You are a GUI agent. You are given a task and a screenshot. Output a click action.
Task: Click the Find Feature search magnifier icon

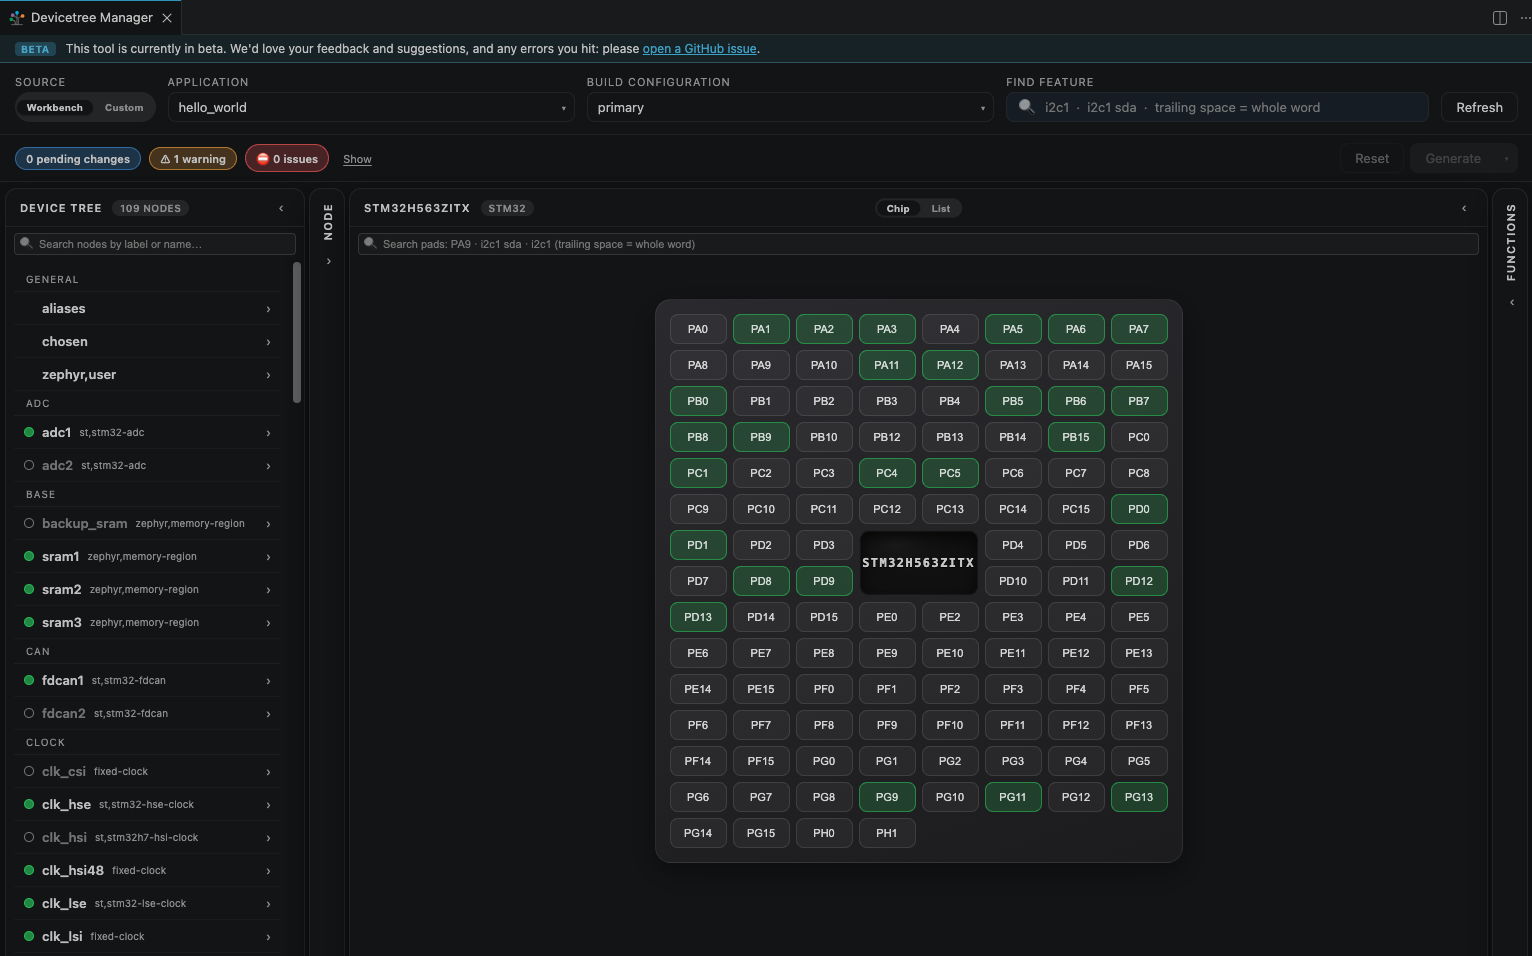click(x=1026, y=106)
